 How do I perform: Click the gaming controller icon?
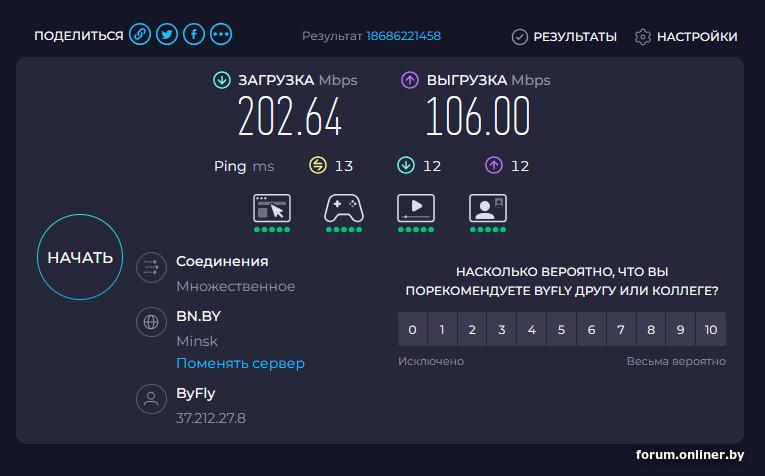click(x=344, y=208)
